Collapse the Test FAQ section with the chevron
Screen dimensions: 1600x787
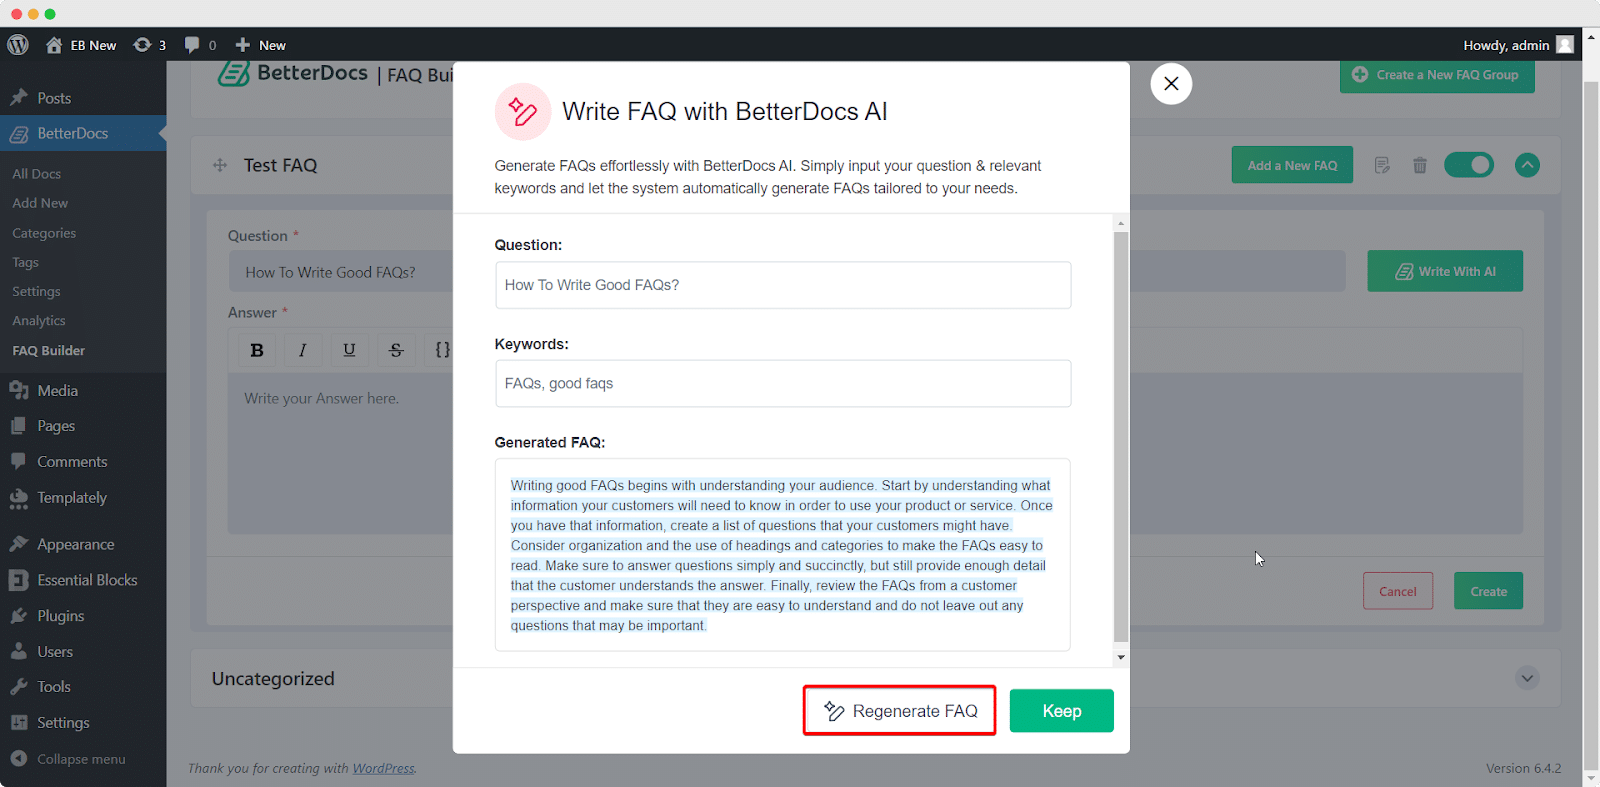pos(1527,165)
